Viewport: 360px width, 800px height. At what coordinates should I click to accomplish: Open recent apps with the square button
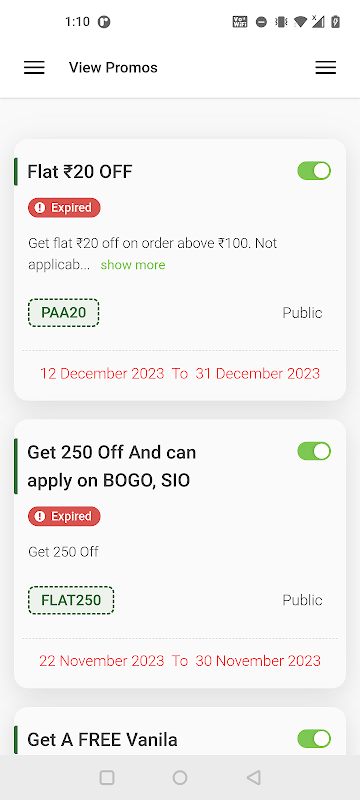[x=107, y=778]
